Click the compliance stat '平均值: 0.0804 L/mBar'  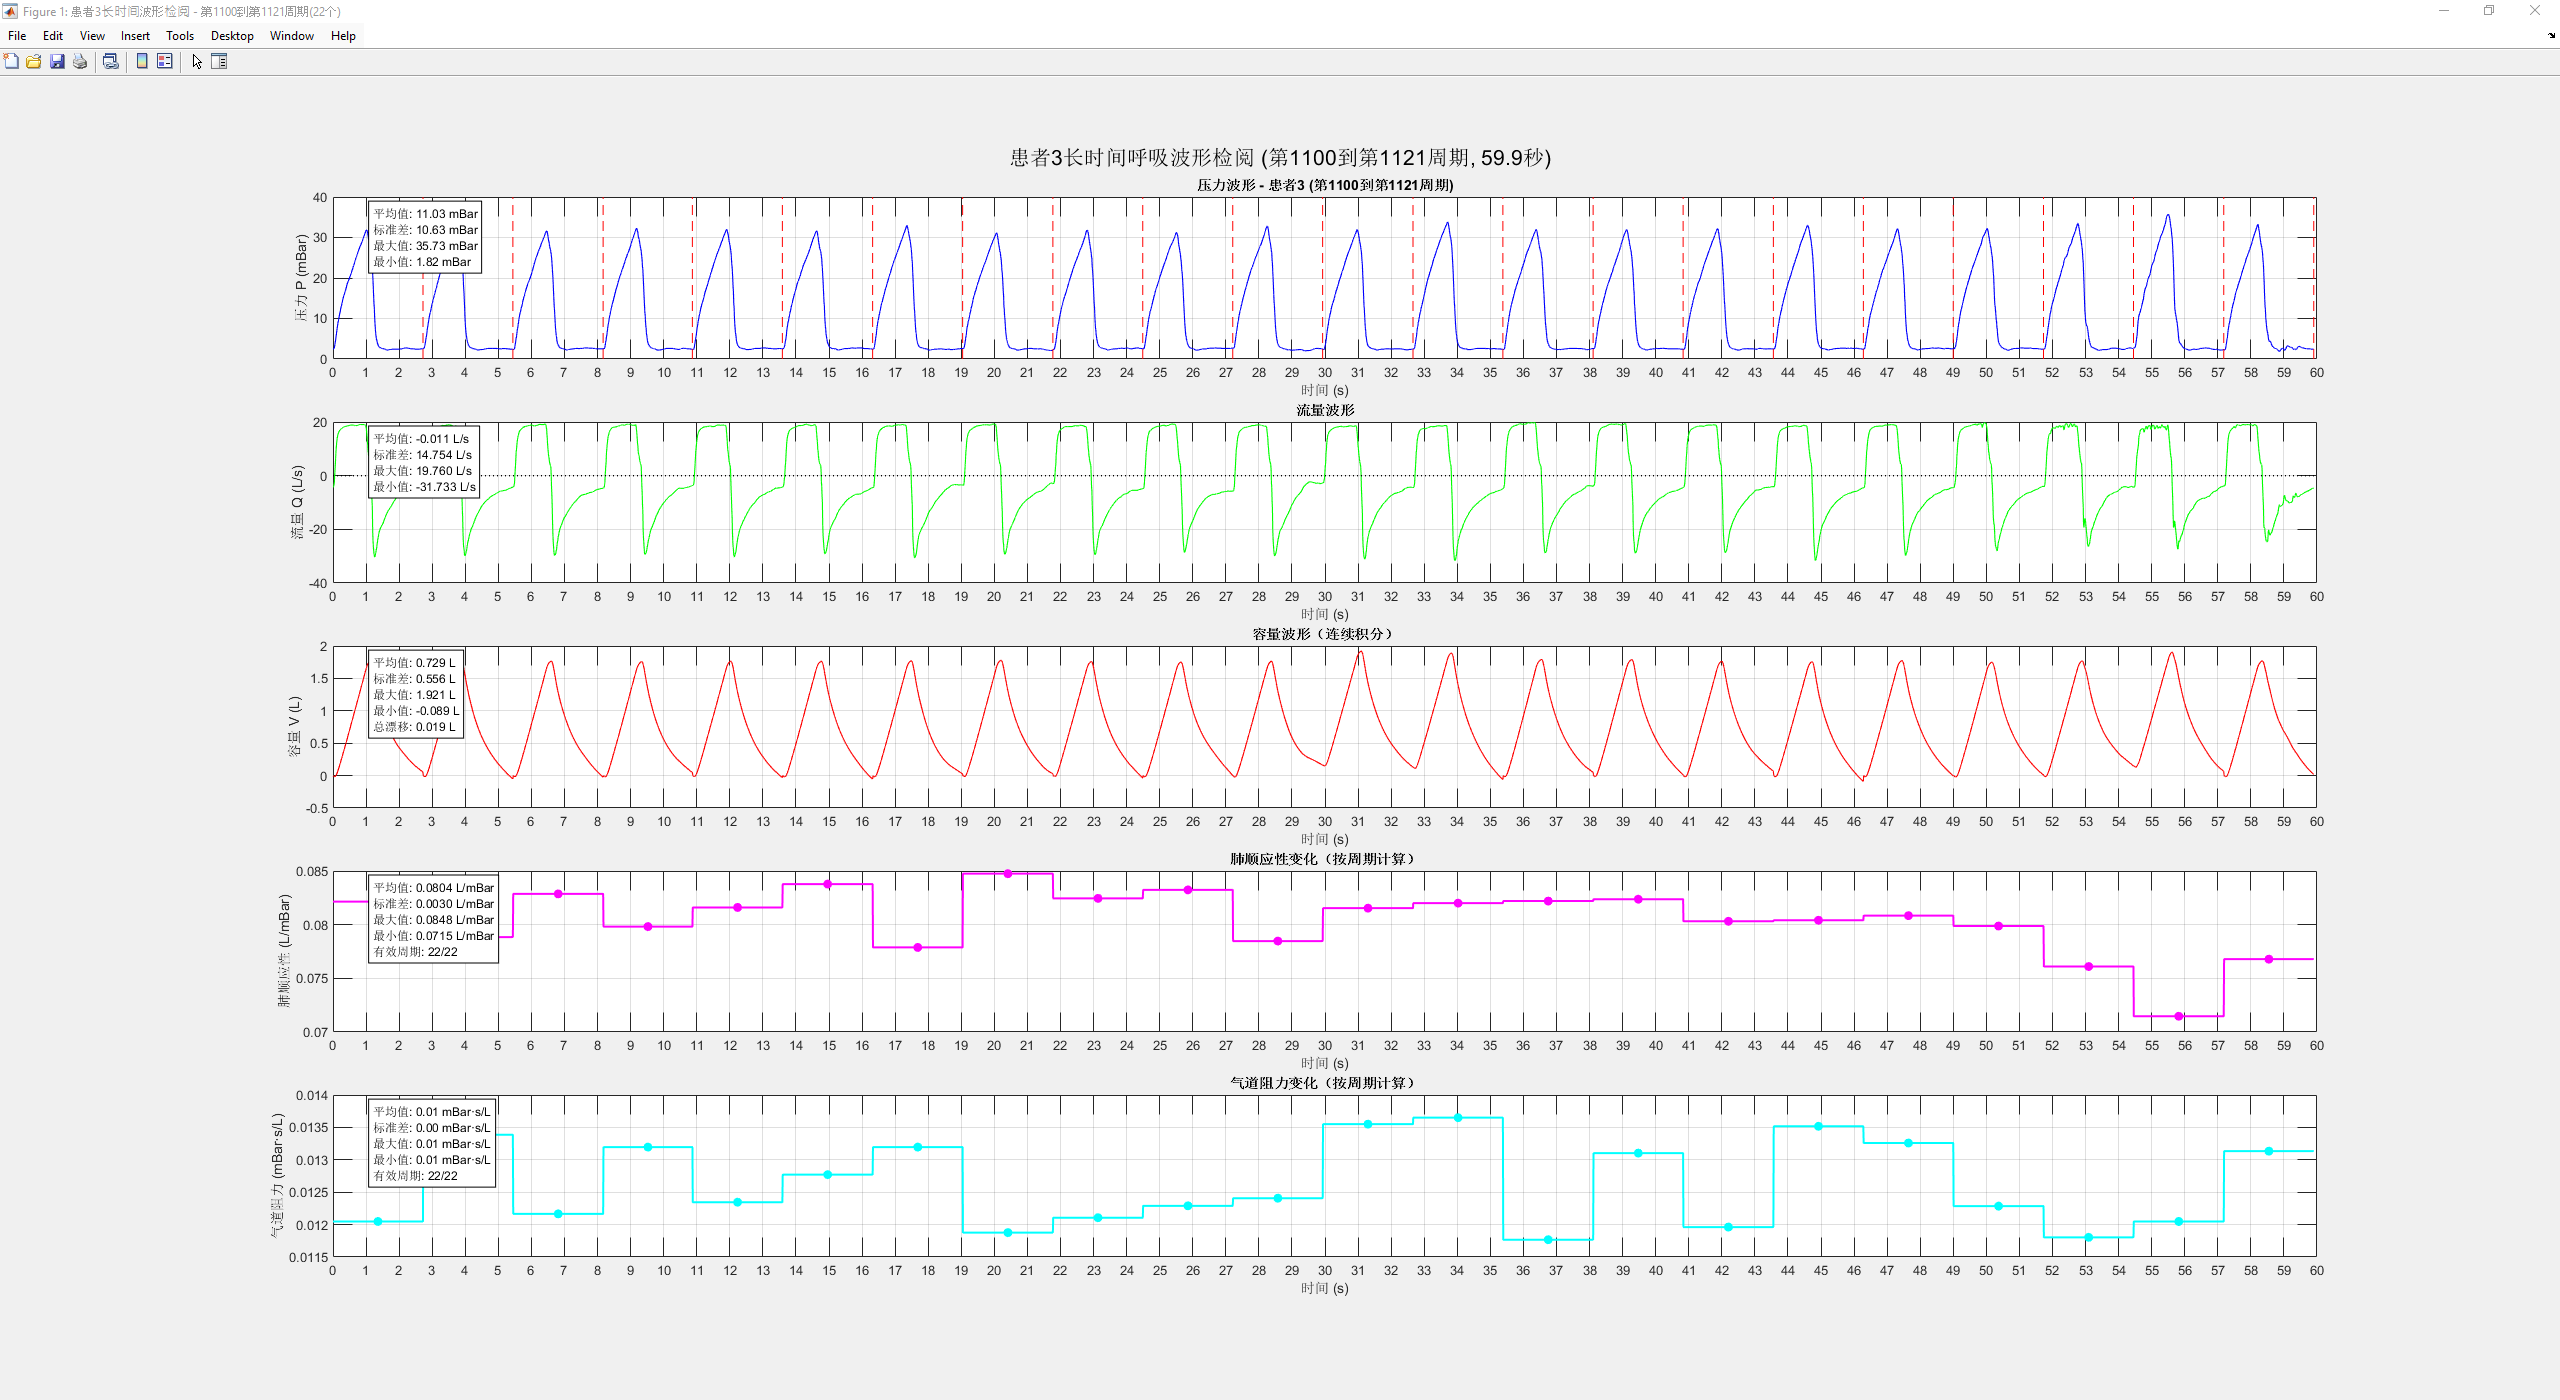434,888
